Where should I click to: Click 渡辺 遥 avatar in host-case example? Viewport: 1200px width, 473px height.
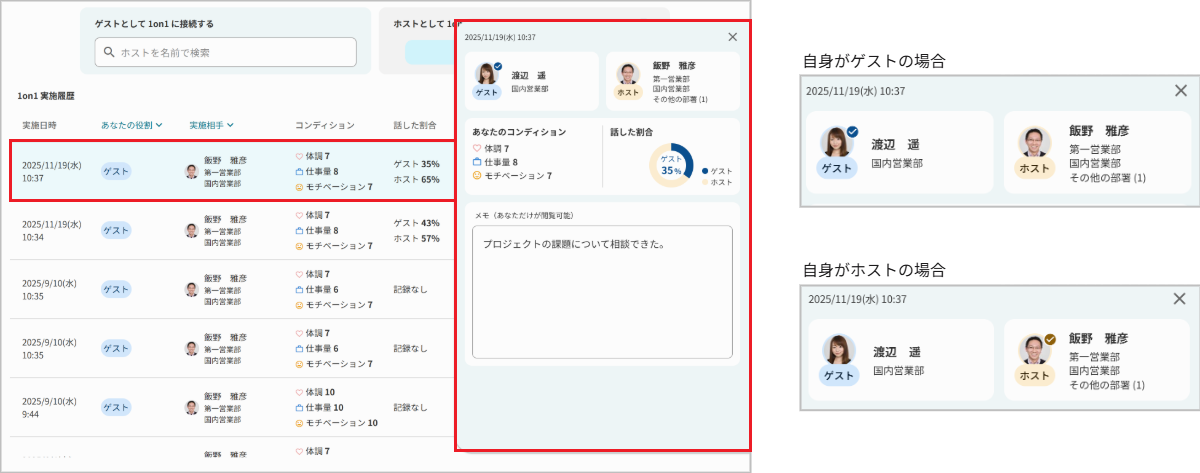[838, 352]
